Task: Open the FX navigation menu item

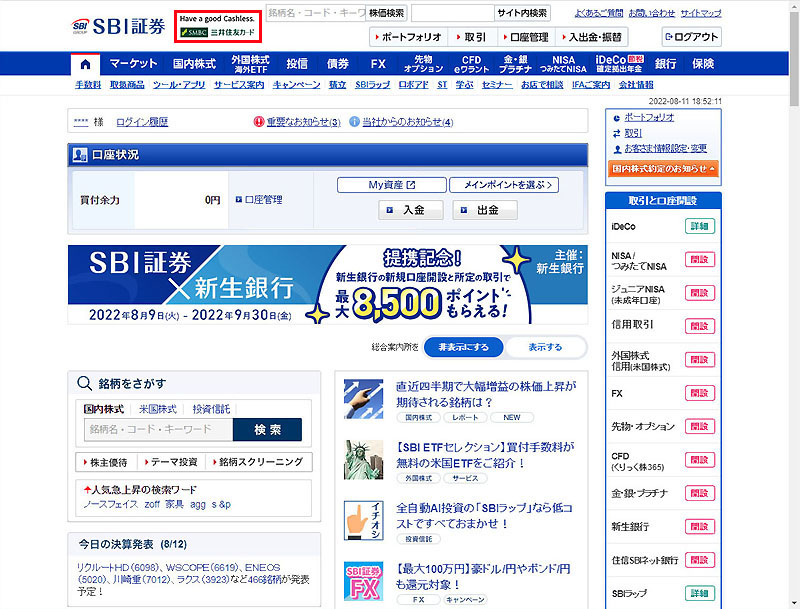Action: point(378,63)
